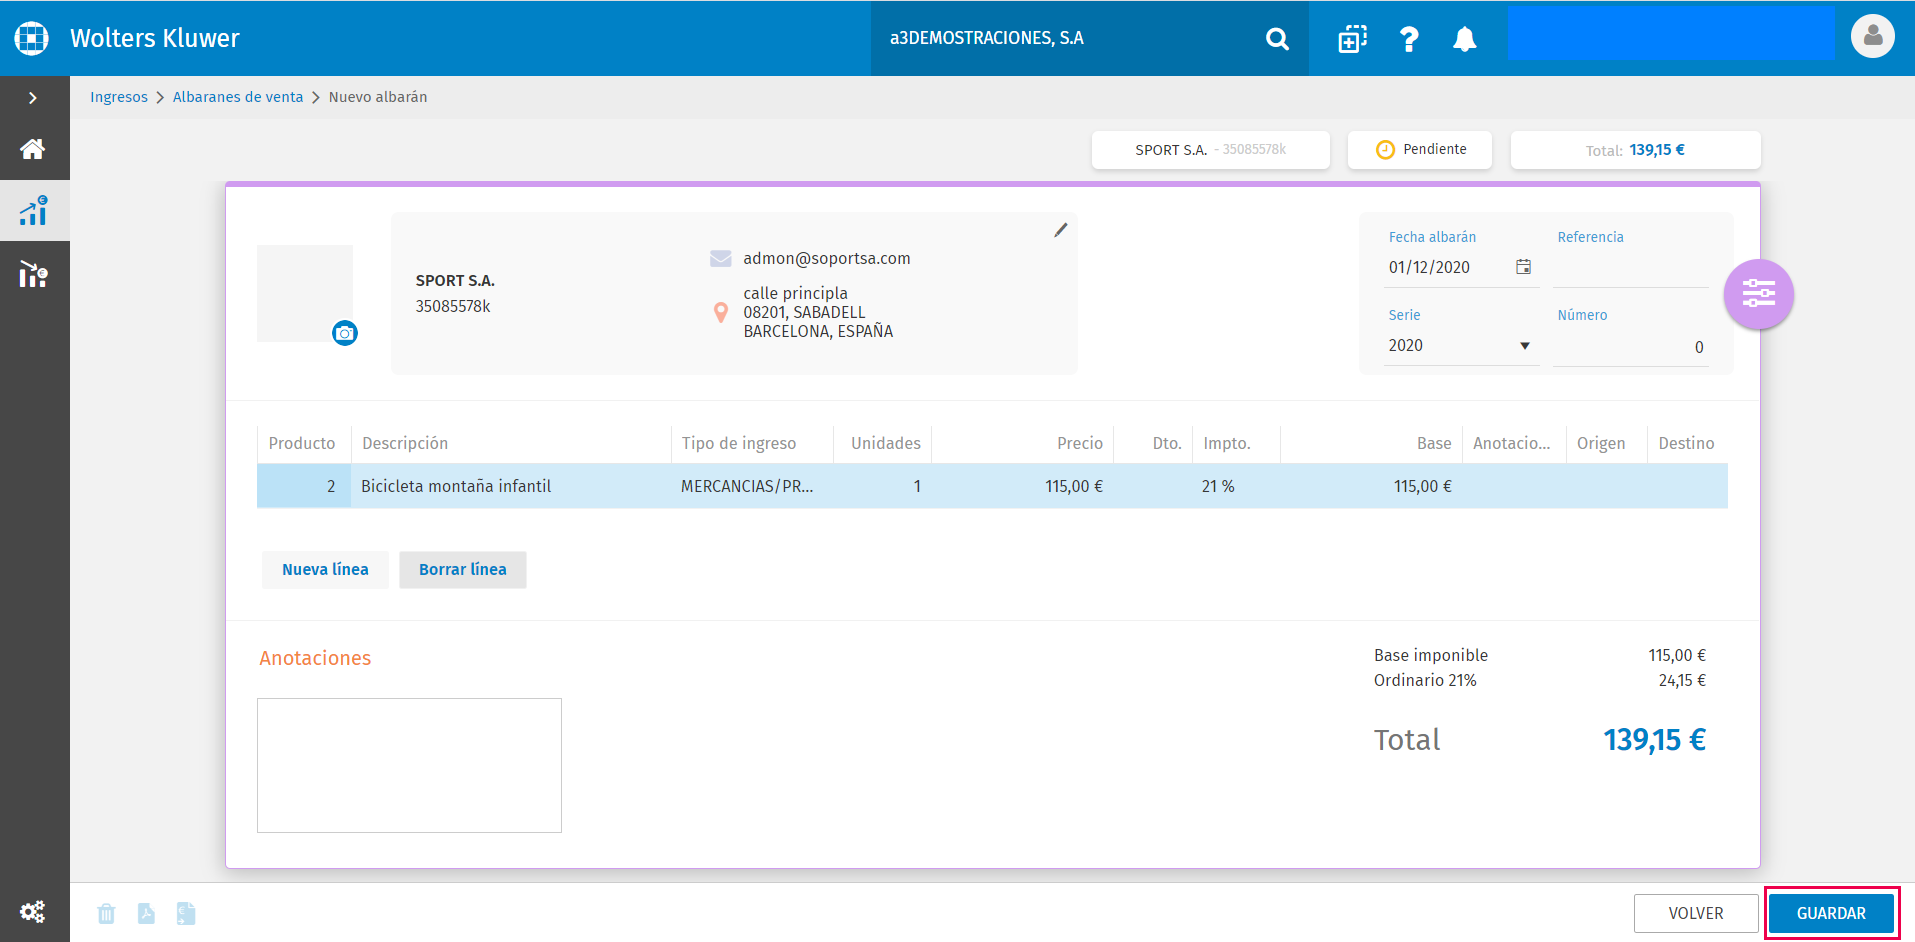Upload customer photo via camera icon
1915x942 pixels.
tap(345, 333)
